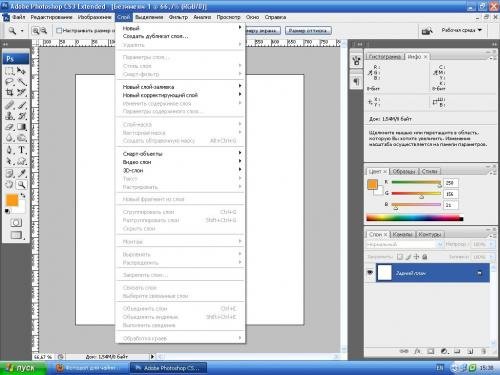Click the Пуск start button
The image size is (500, 375).
tap(23, 368)
